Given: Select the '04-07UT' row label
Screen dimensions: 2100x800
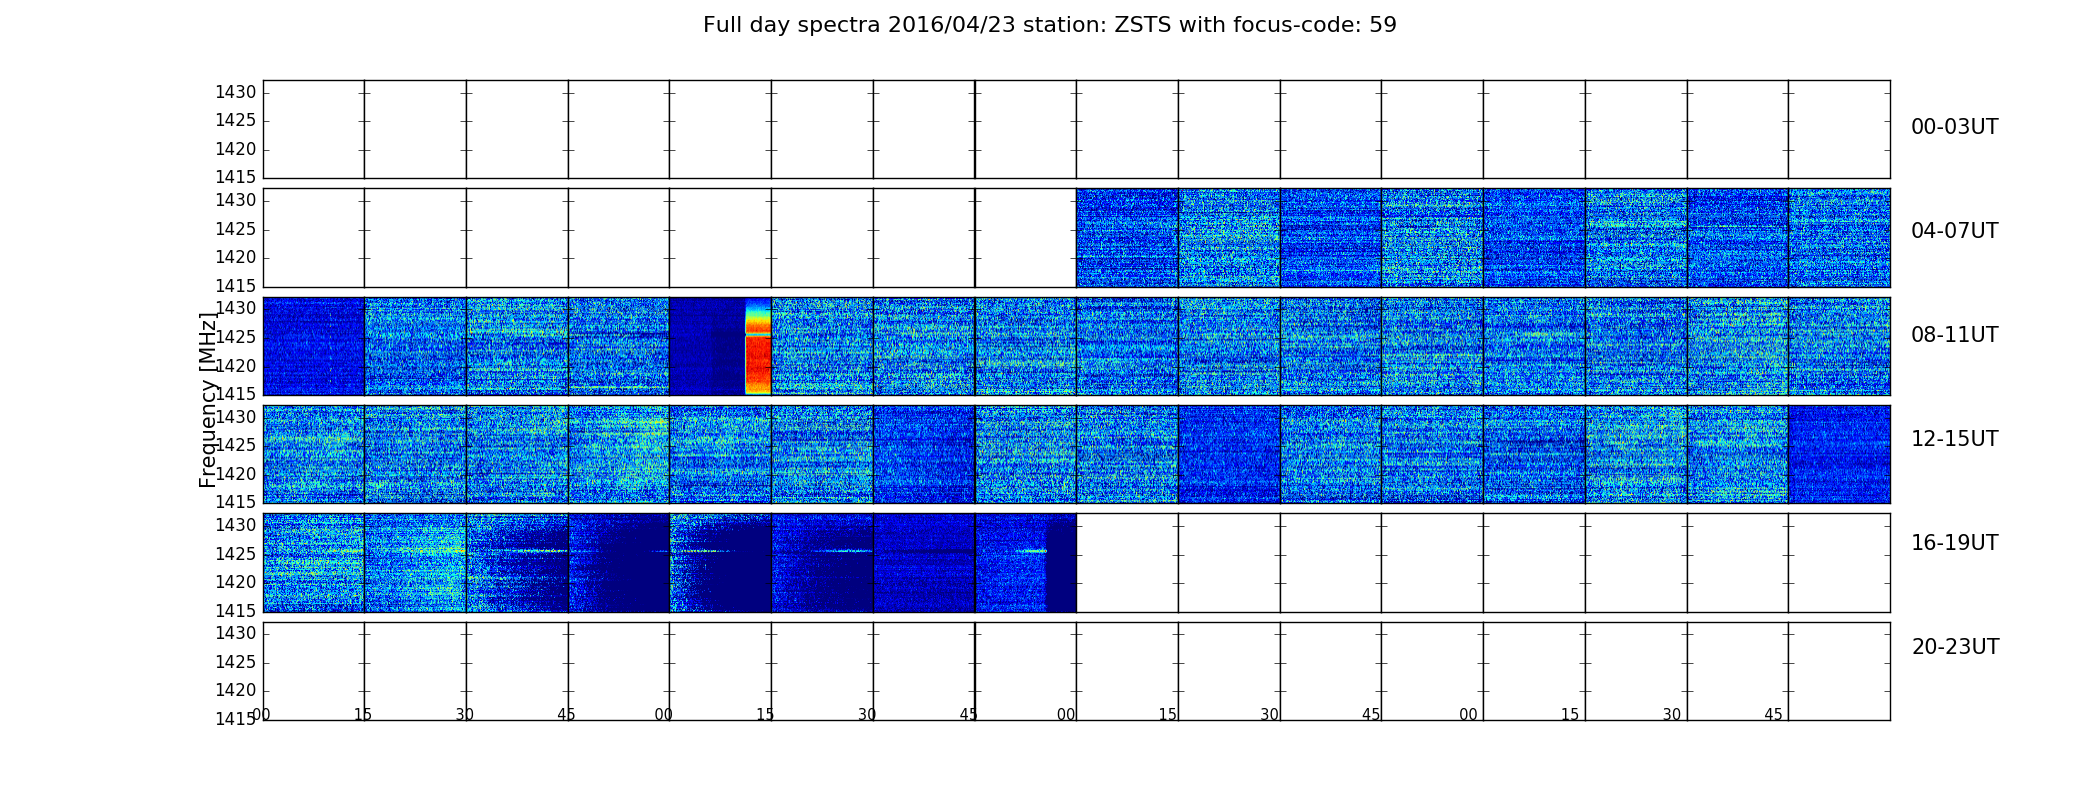Looking at the screenshot, I should [1954, 231].
